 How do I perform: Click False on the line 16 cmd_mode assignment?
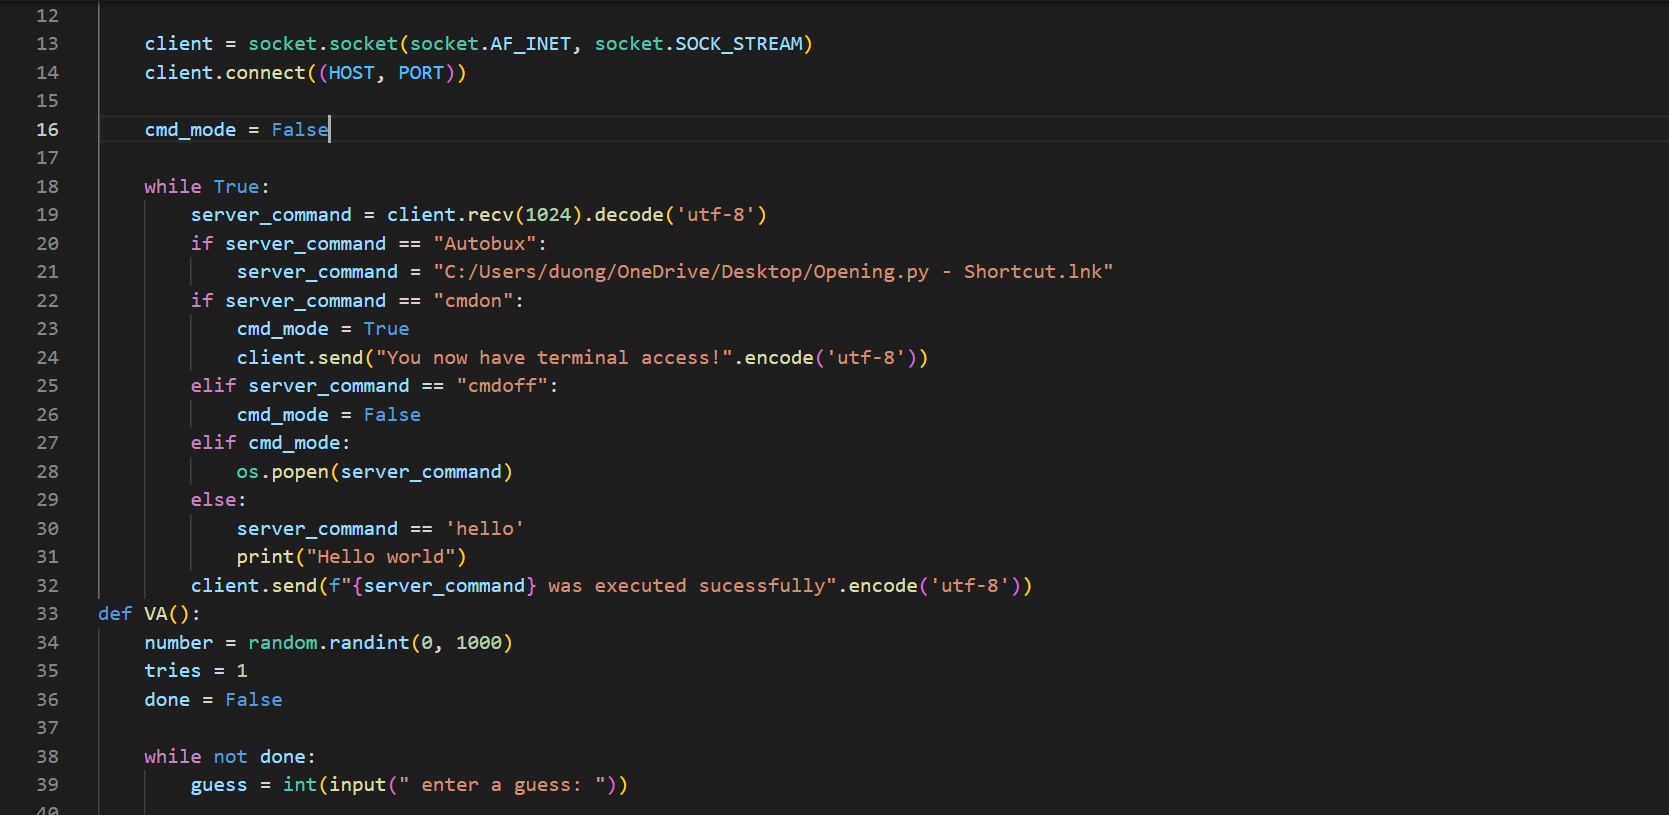(300, 130)
